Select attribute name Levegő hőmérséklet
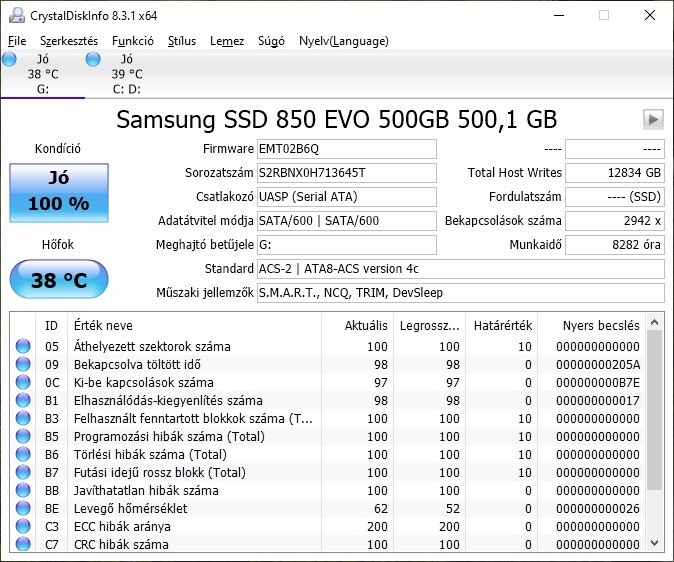 [x=130, y=509]
